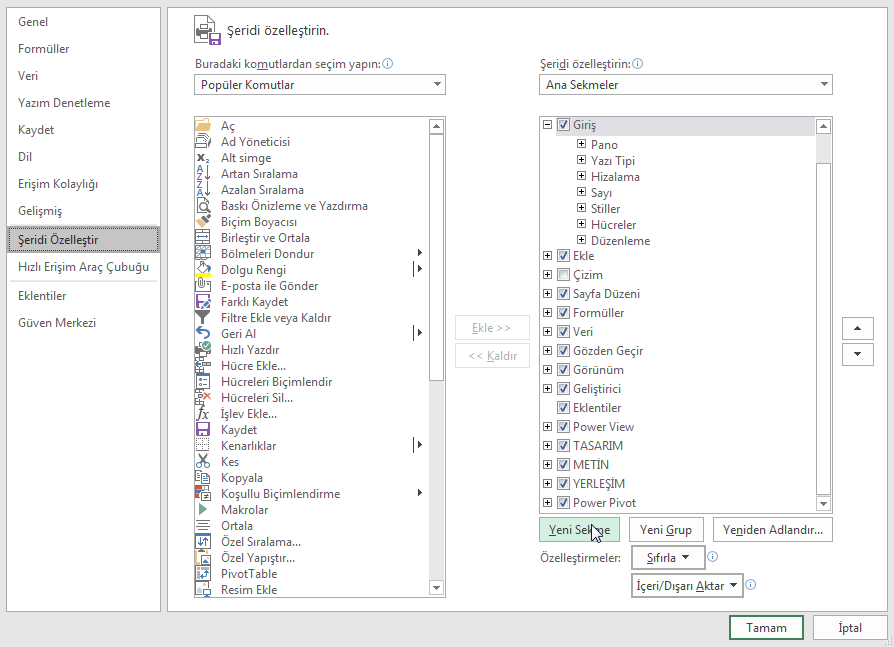Click the Yeniden Adlandır button
Image resolution: width=894 pixels, height=647 pixels.
pyautogui.click(x=773, y=530)
